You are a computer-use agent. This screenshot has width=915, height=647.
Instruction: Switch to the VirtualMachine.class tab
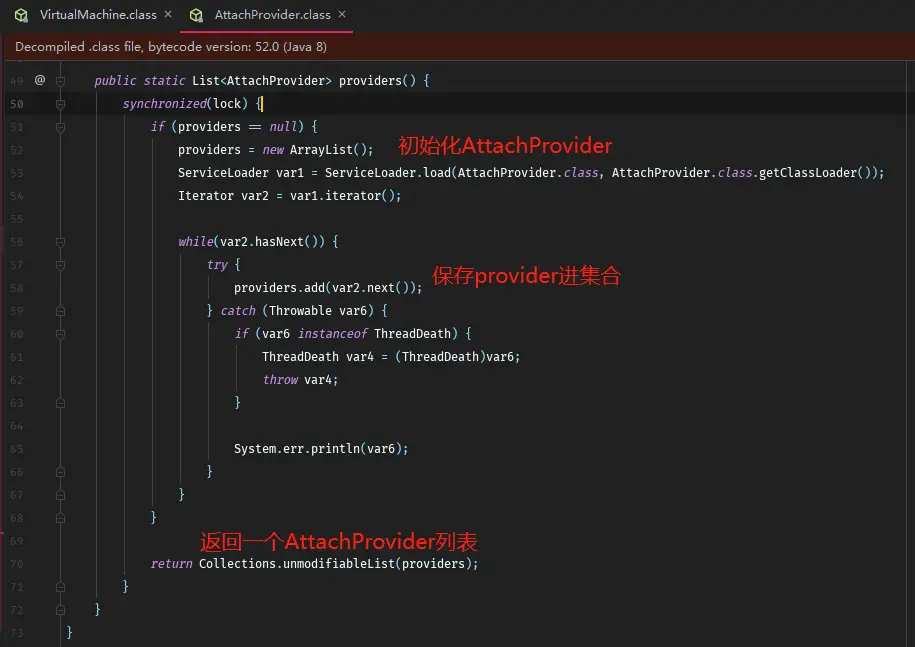pyautogui.click(x=98, y=15)
